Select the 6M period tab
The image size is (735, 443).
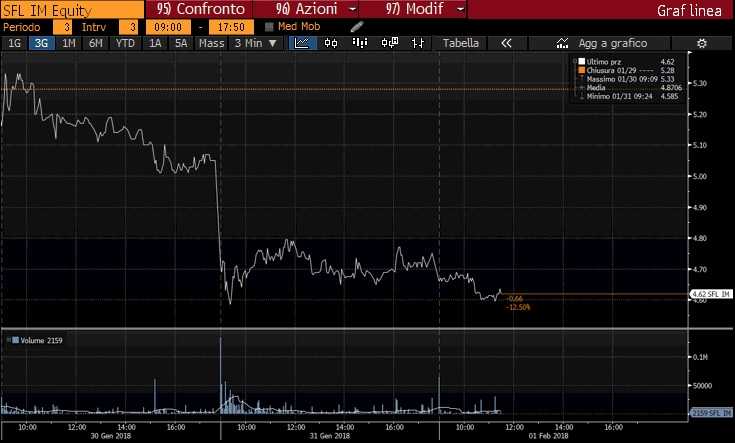tap(96, 43)
